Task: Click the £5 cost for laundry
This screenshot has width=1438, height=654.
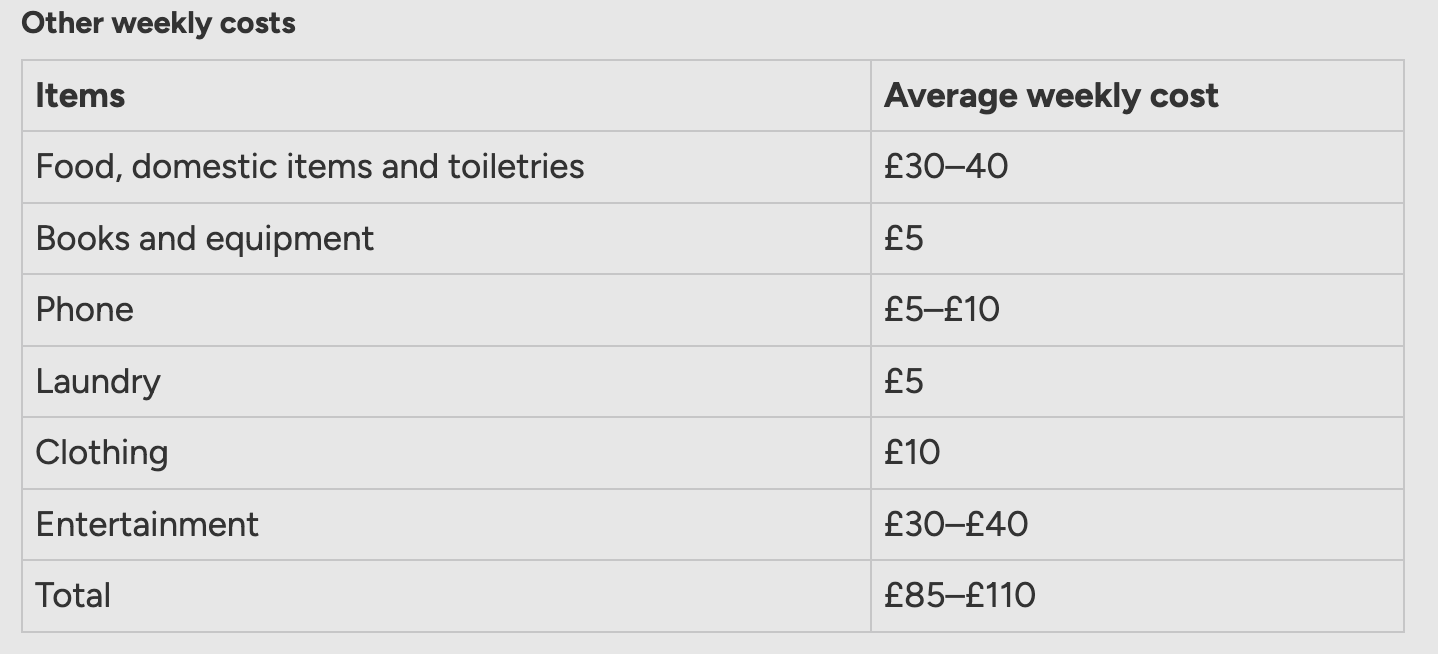Action: click(904, 381)
